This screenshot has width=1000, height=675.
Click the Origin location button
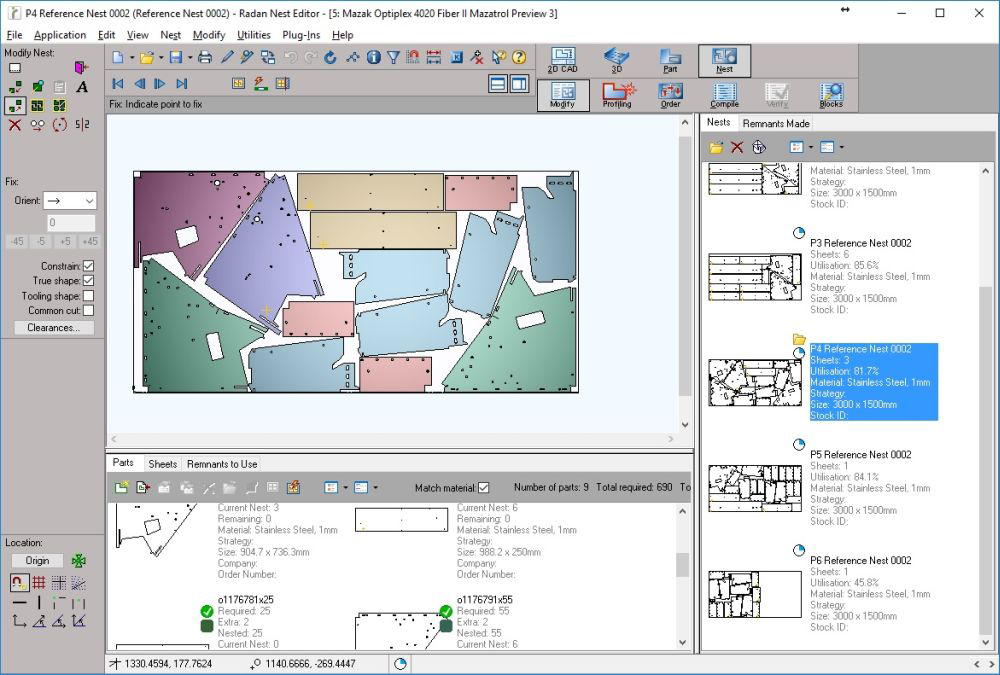(37, 561)
